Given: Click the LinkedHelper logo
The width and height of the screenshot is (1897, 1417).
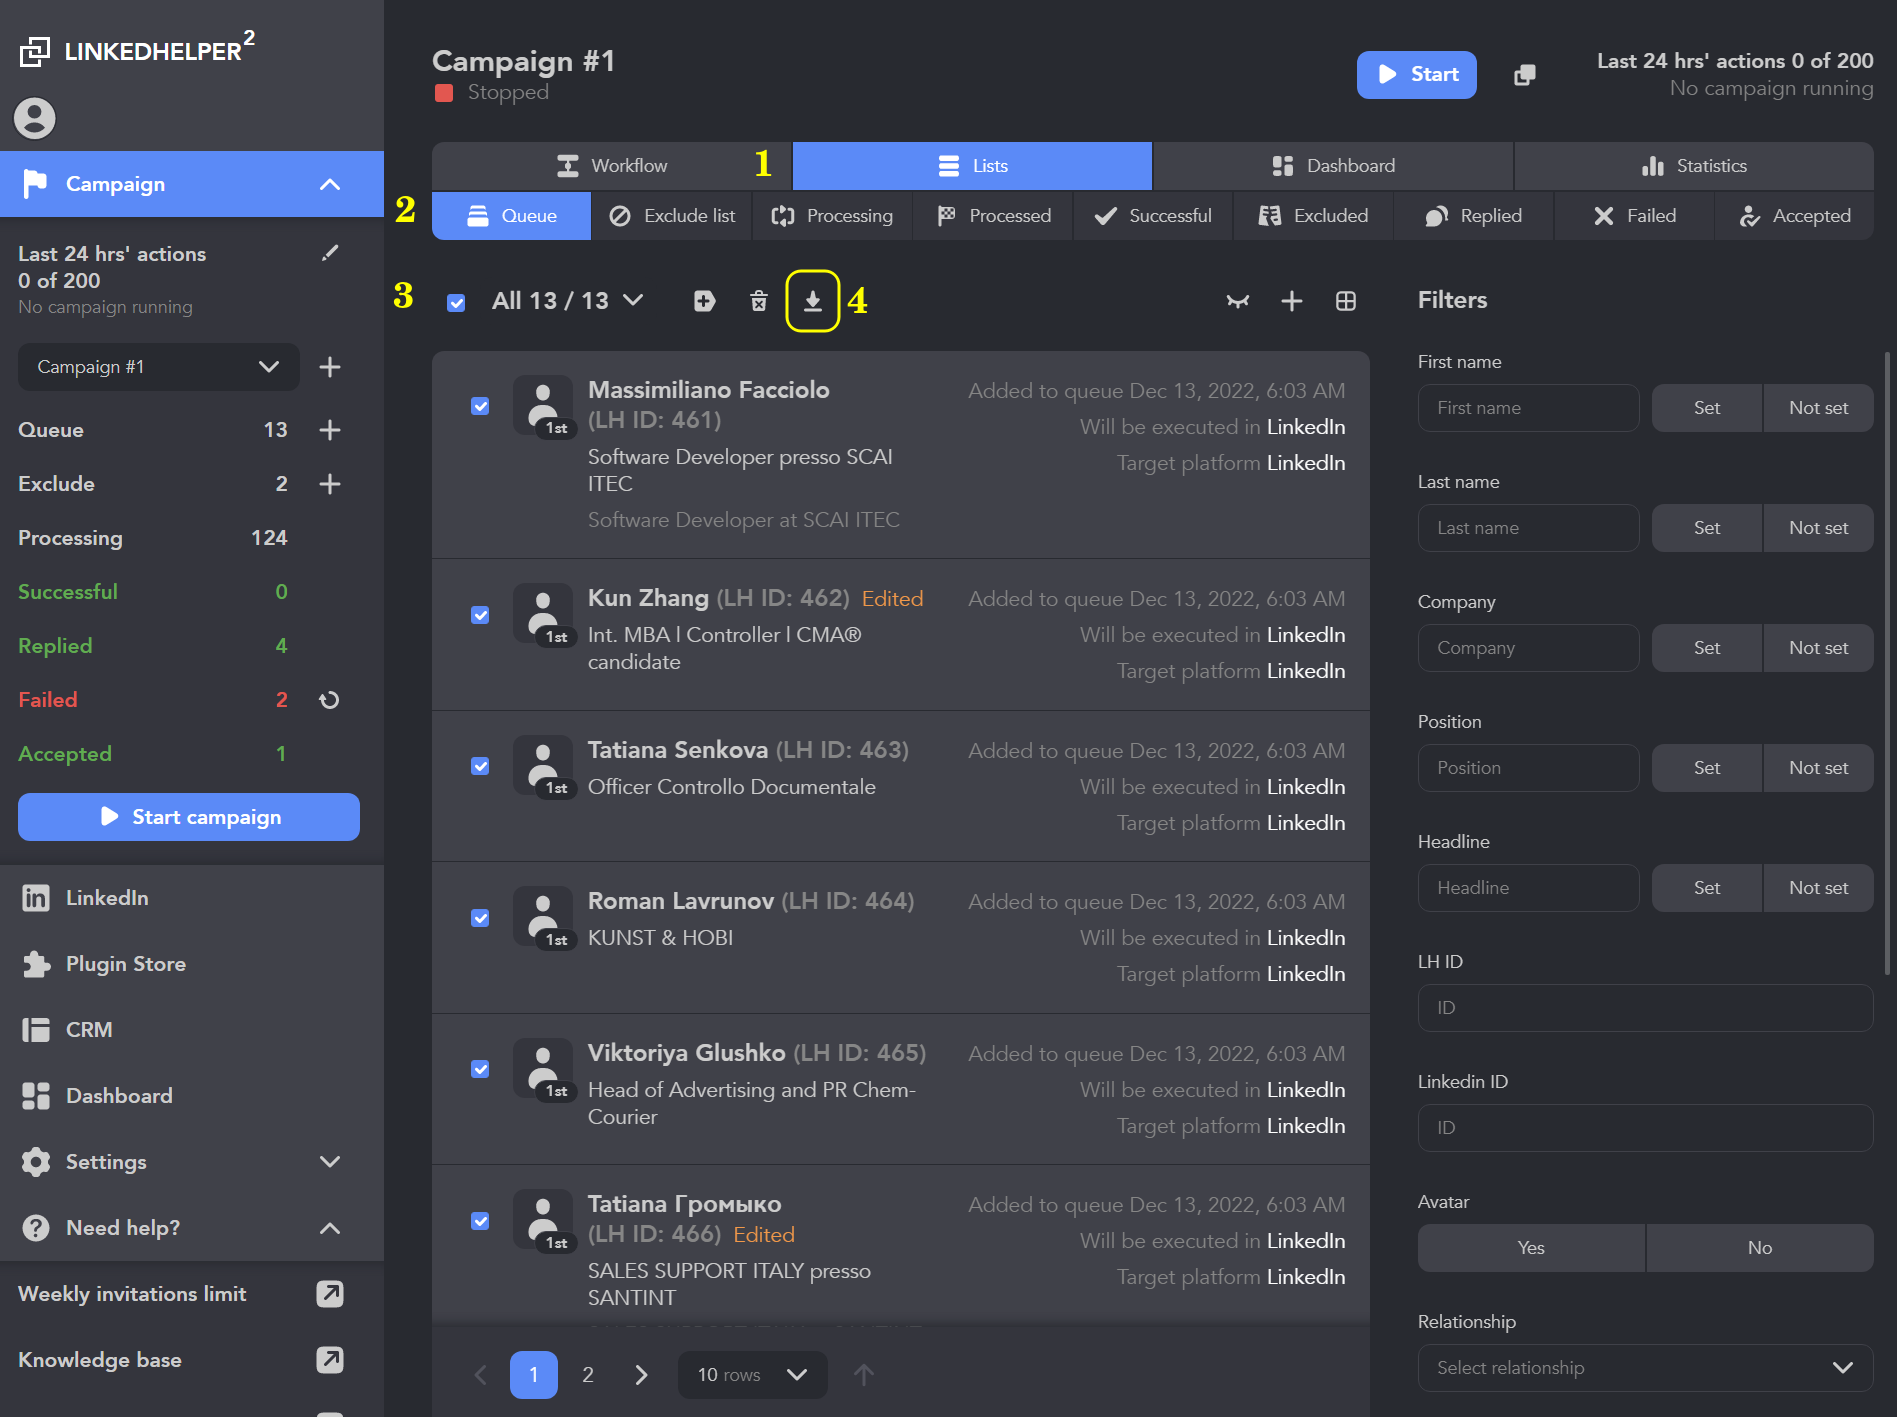Looking at the screenshot, I should point(137,49).
